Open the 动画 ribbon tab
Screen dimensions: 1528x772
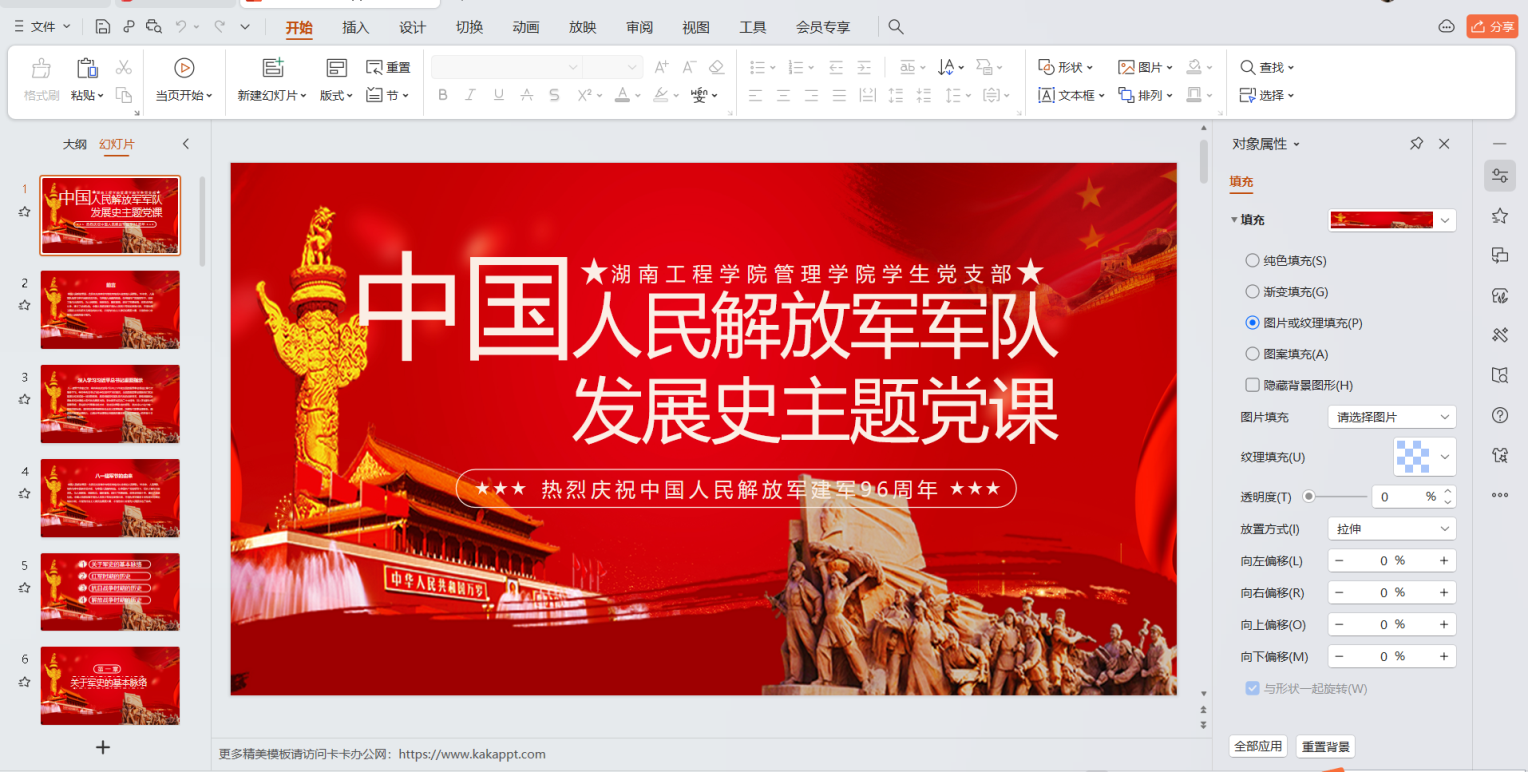pyautogui.click(x=526, y=27)
